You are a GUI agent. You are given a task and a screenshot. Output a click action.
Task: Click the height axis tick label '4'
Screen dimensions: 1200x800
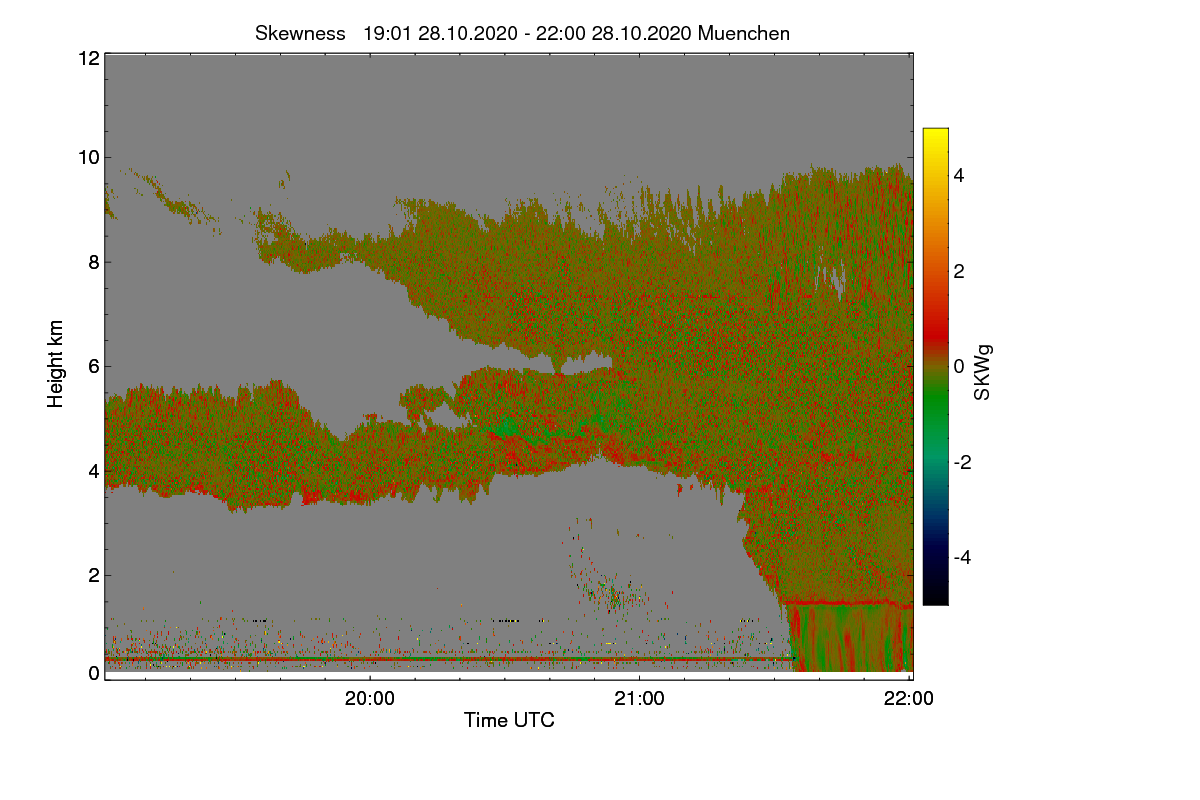(x=94, y=470)
